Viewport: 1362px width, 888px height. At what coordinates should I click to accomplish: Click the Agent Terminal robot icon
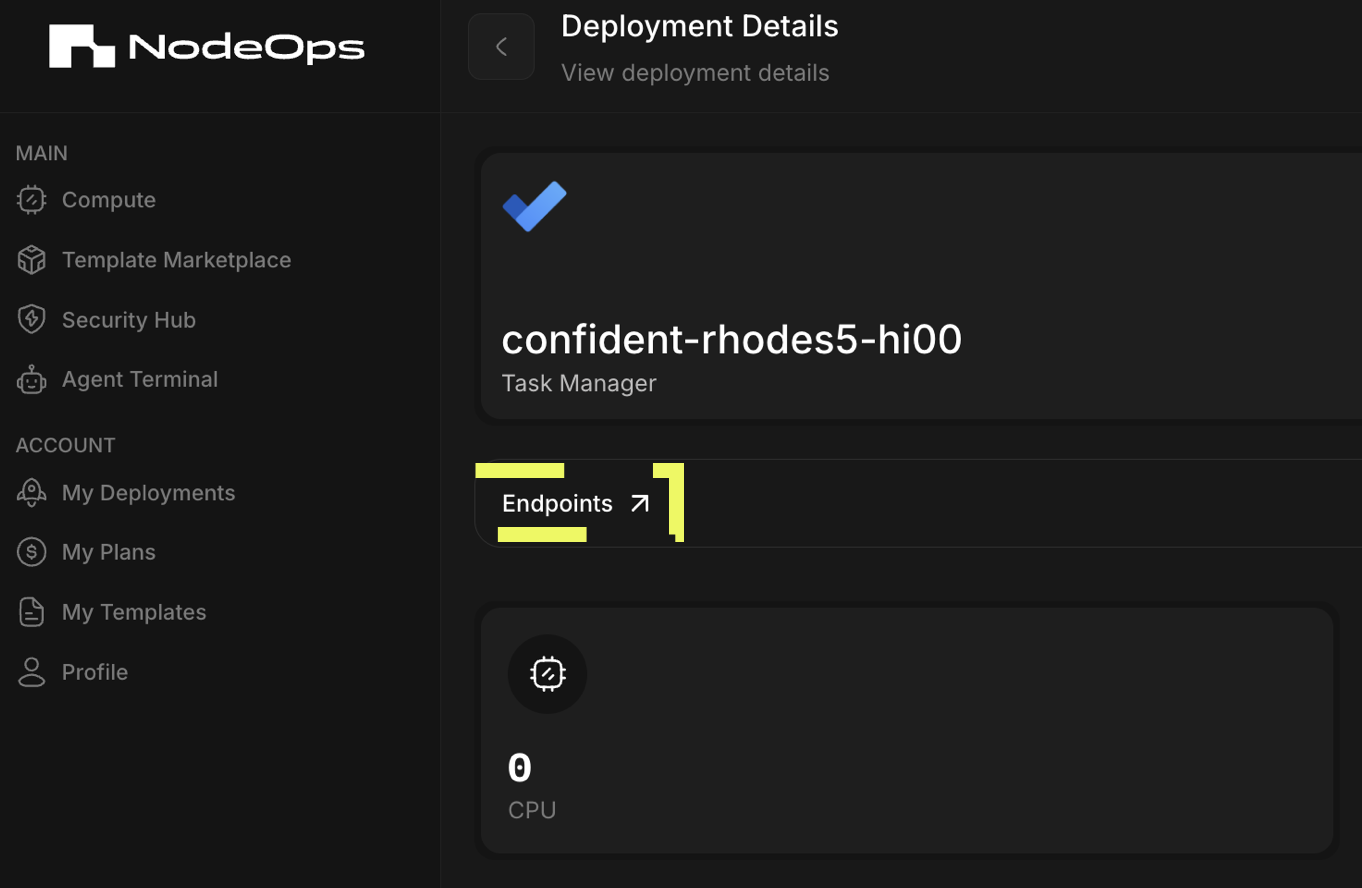(32, 380)
